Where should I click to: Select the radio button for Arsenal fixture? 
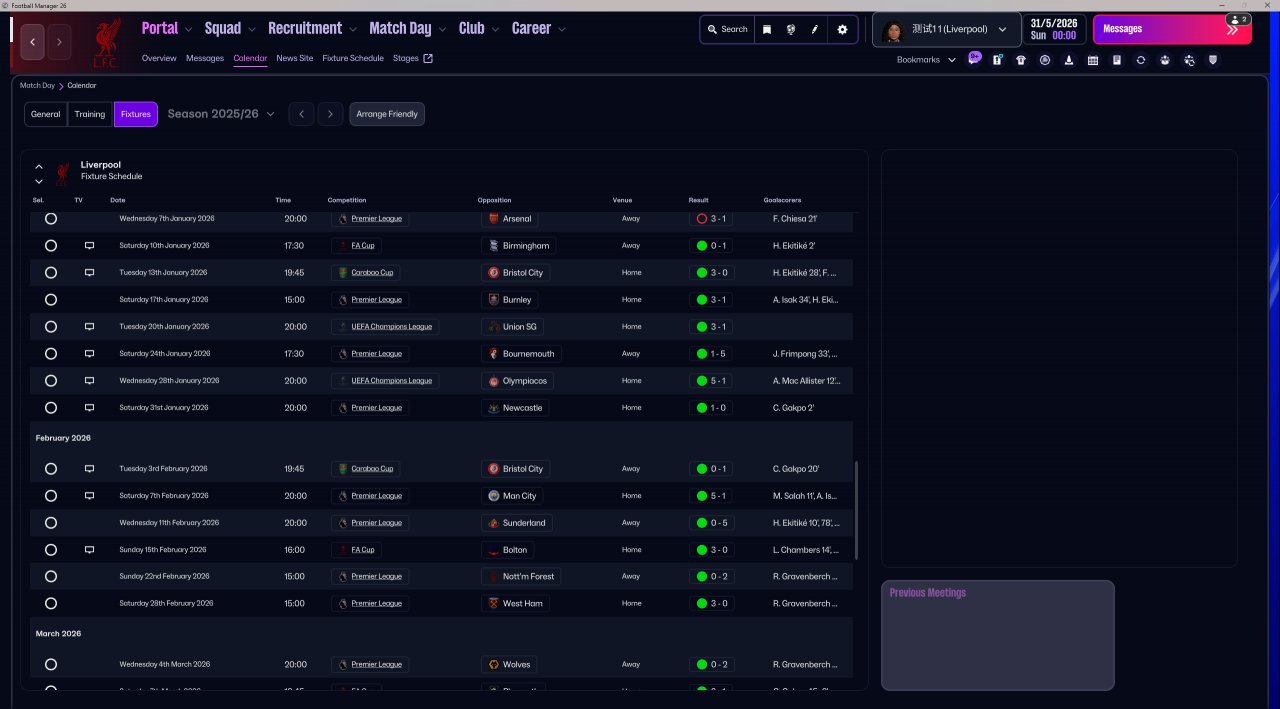tap(51, 219)
